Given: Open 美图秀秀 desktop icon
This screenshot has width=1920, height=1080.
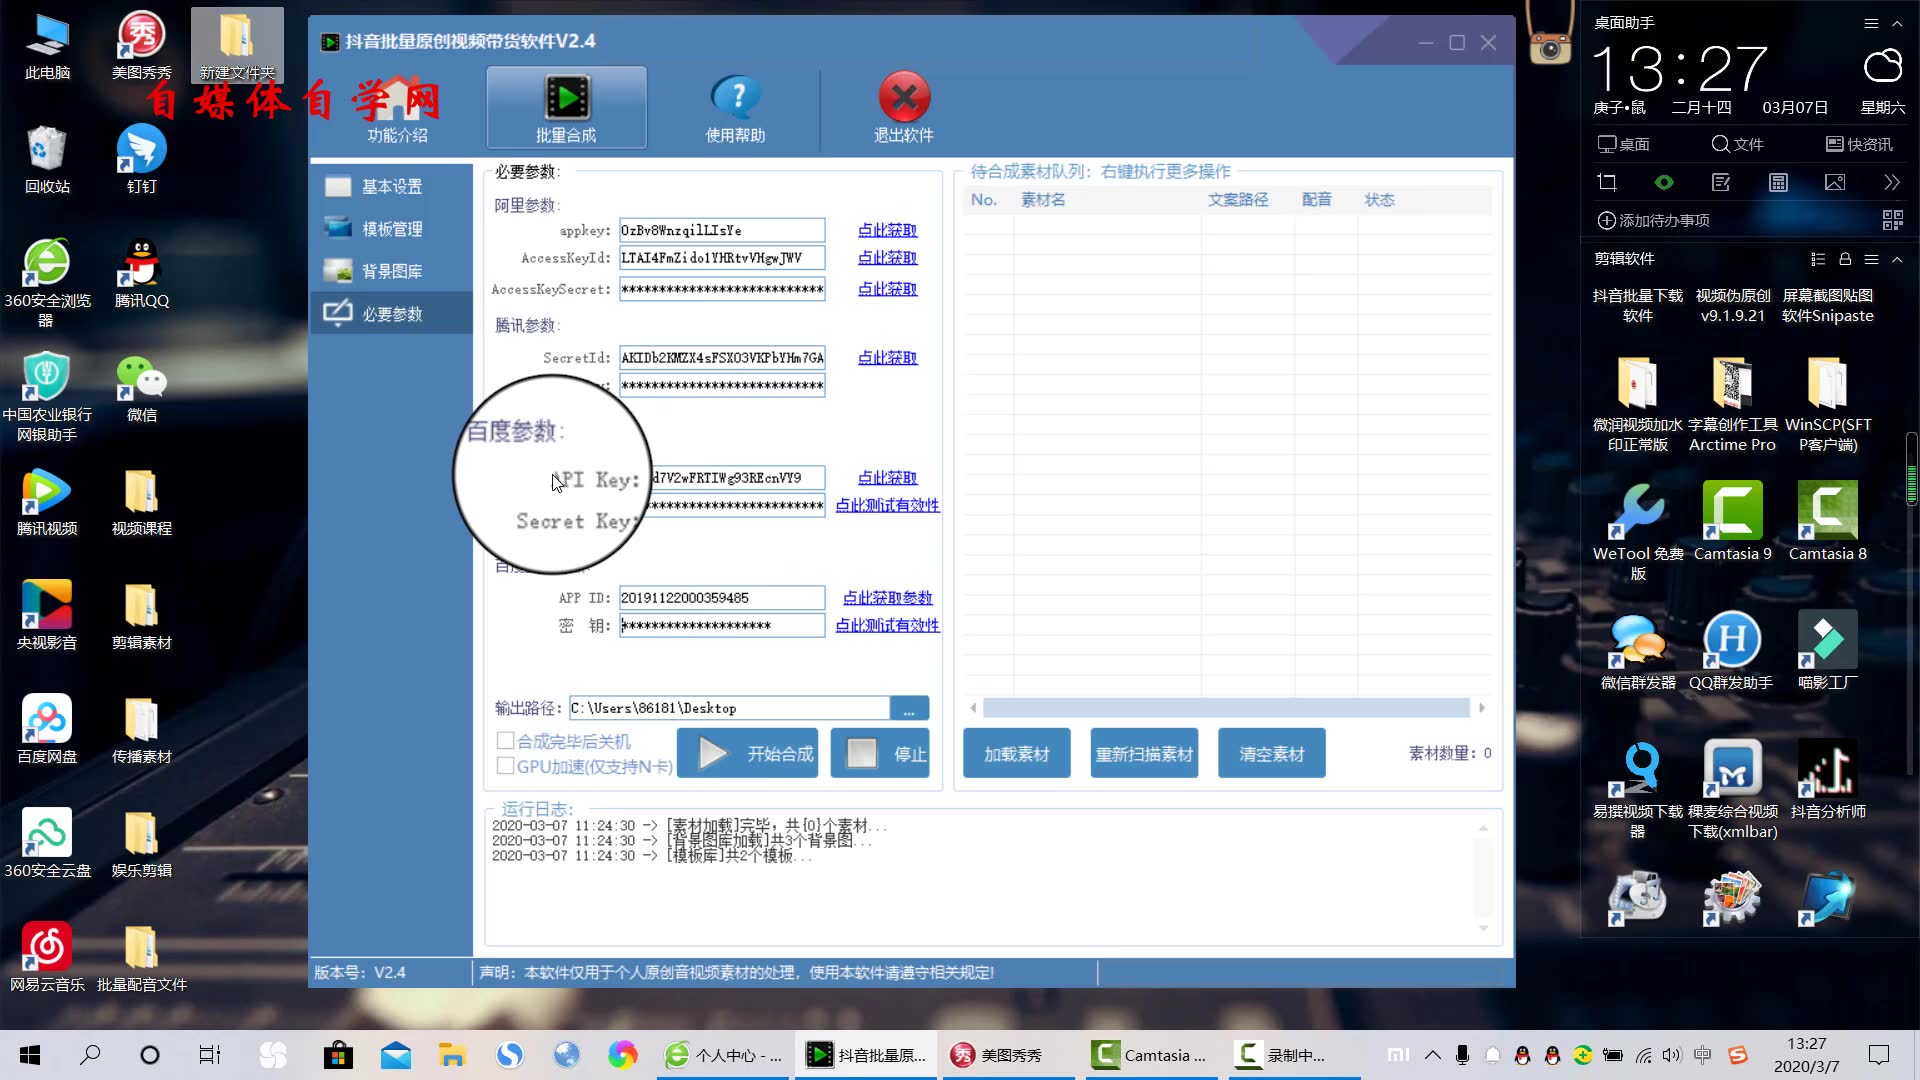Looking at the screenshot, I should [x=142, y=47].
